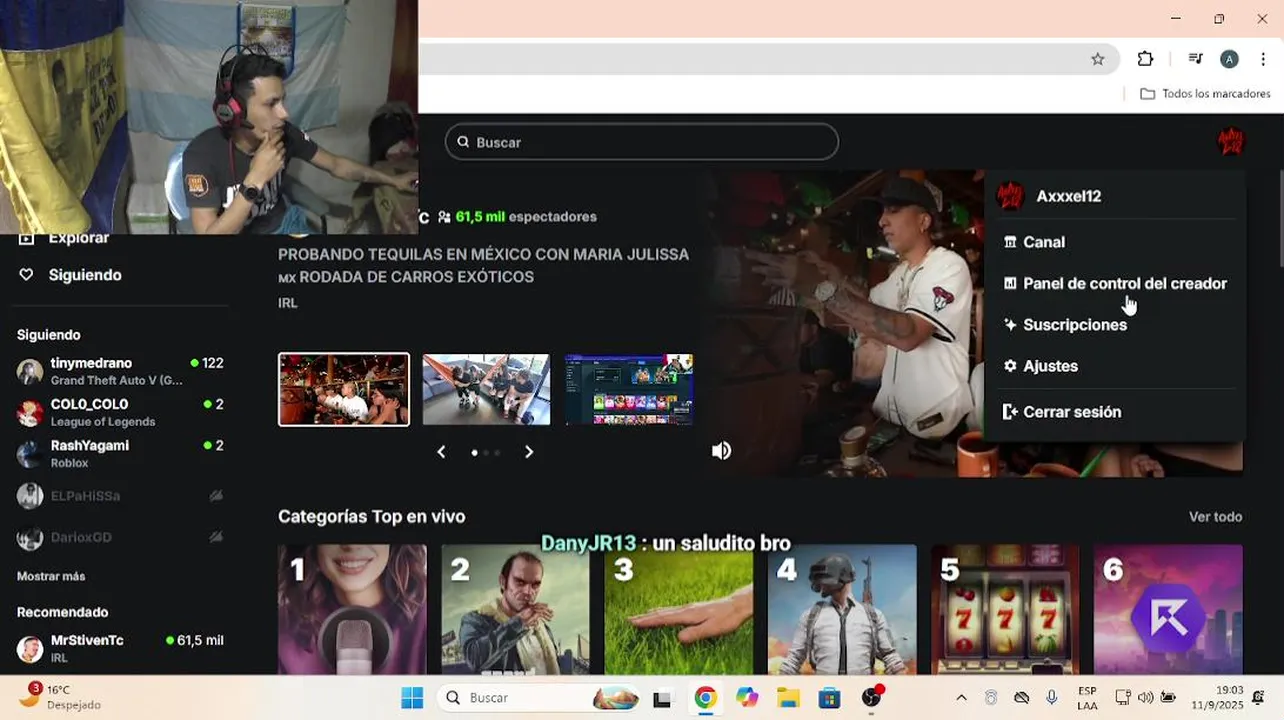Open tinymedrano channel in sidebar
Screen dimensions: 1284x720
pyautogui.click(x=120, y=372)
